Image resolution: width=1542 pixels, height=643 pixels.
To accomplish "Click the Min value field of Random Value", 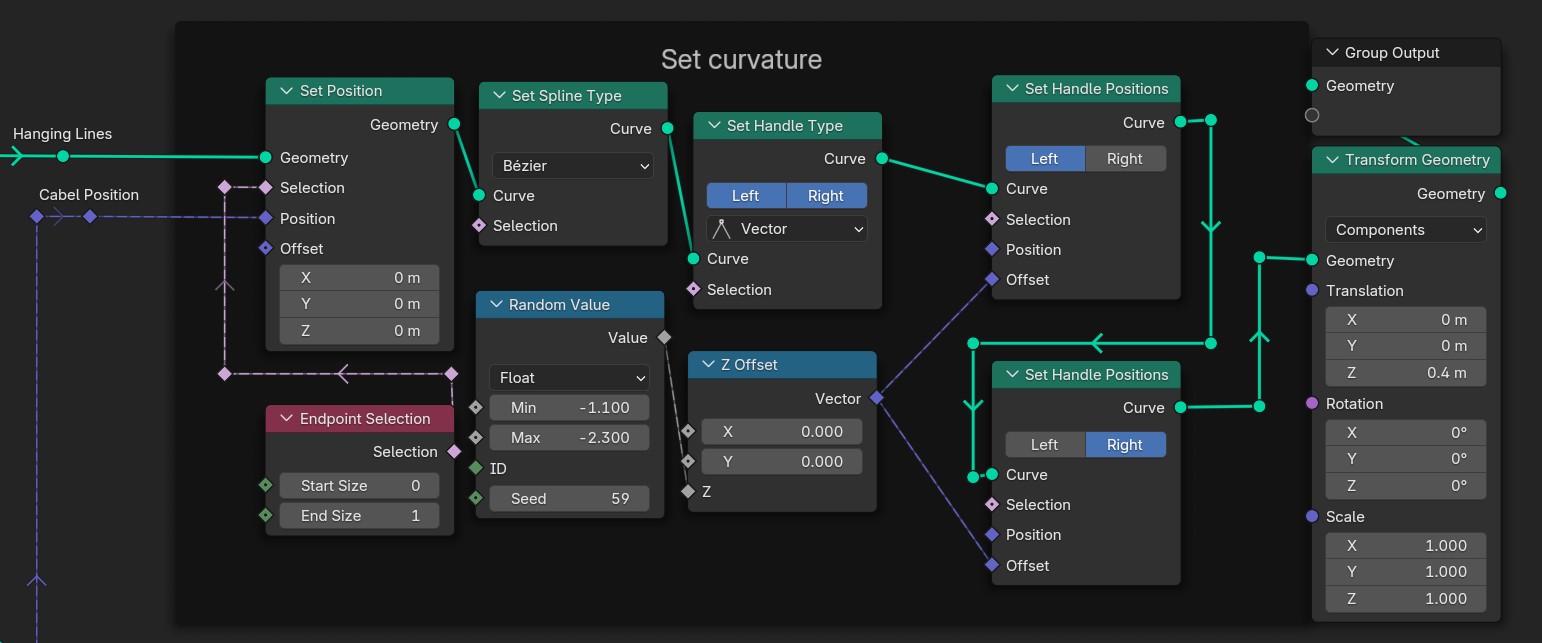I will point(569,408).
